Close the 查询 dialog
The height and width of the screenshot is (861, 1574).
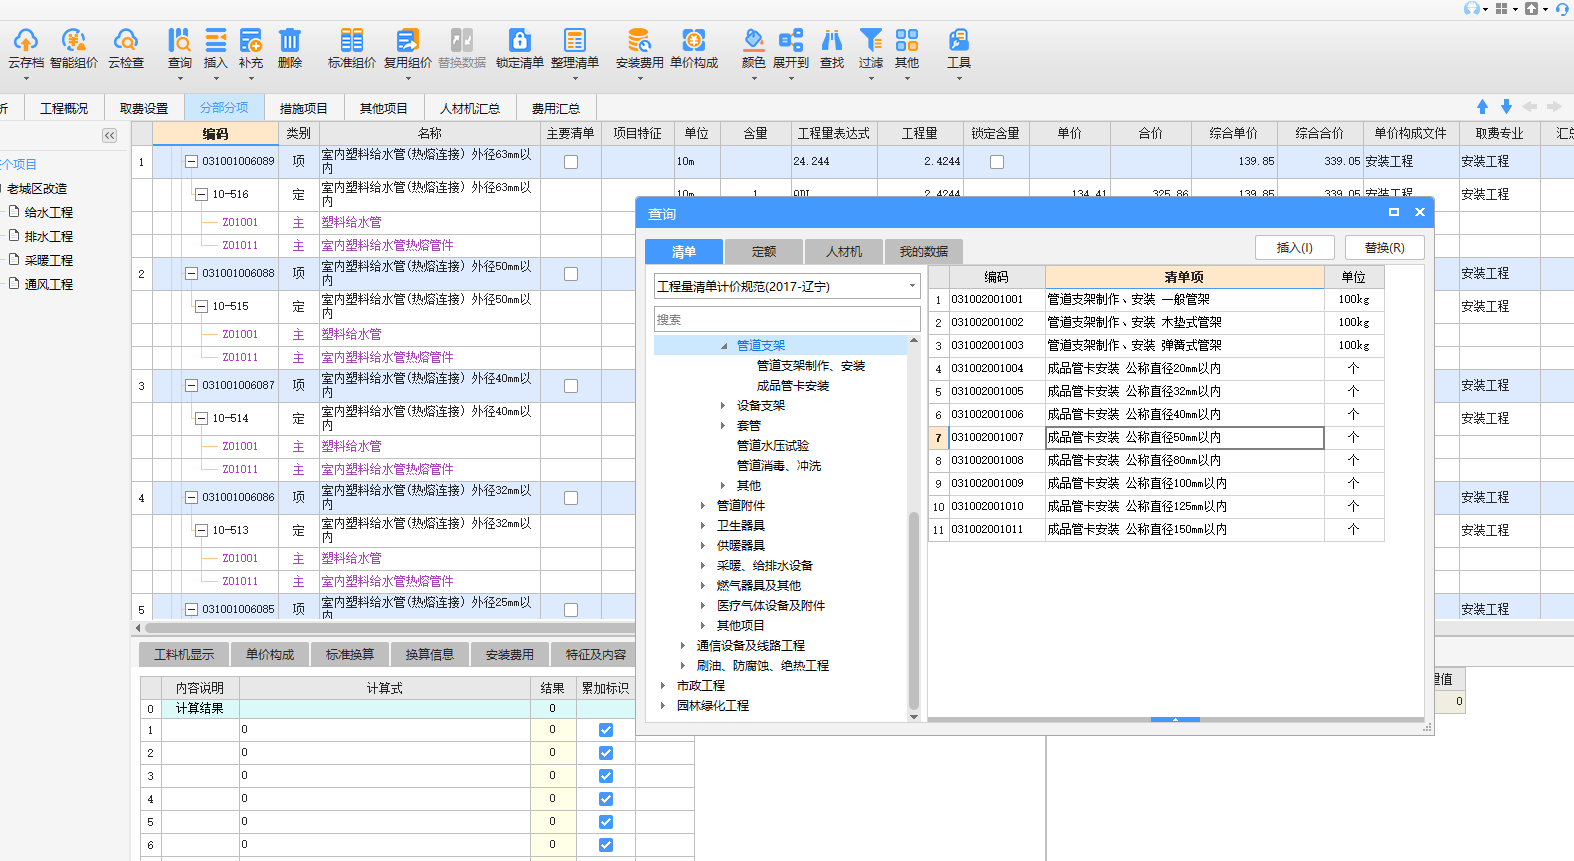tap(1419, 212)
